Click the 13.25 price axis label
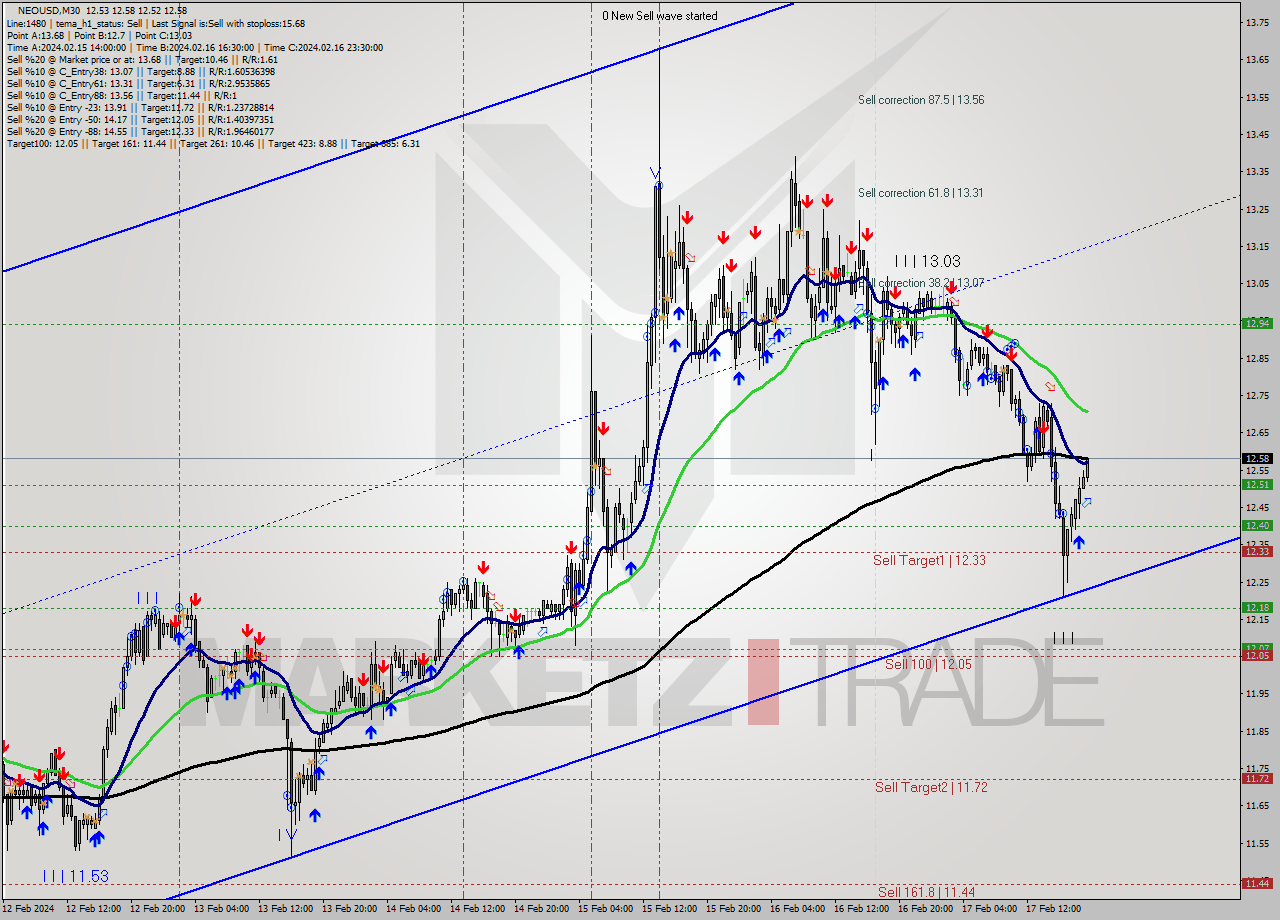 point(1257,209)
